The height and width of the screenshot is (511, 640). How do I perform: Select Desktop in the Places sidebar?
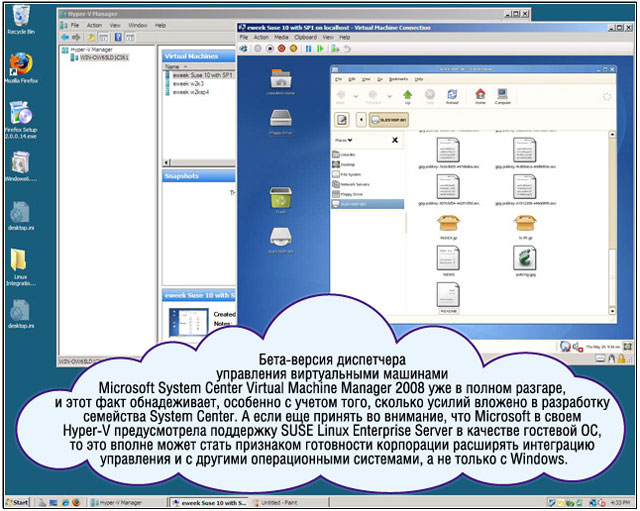coord(343,164)
